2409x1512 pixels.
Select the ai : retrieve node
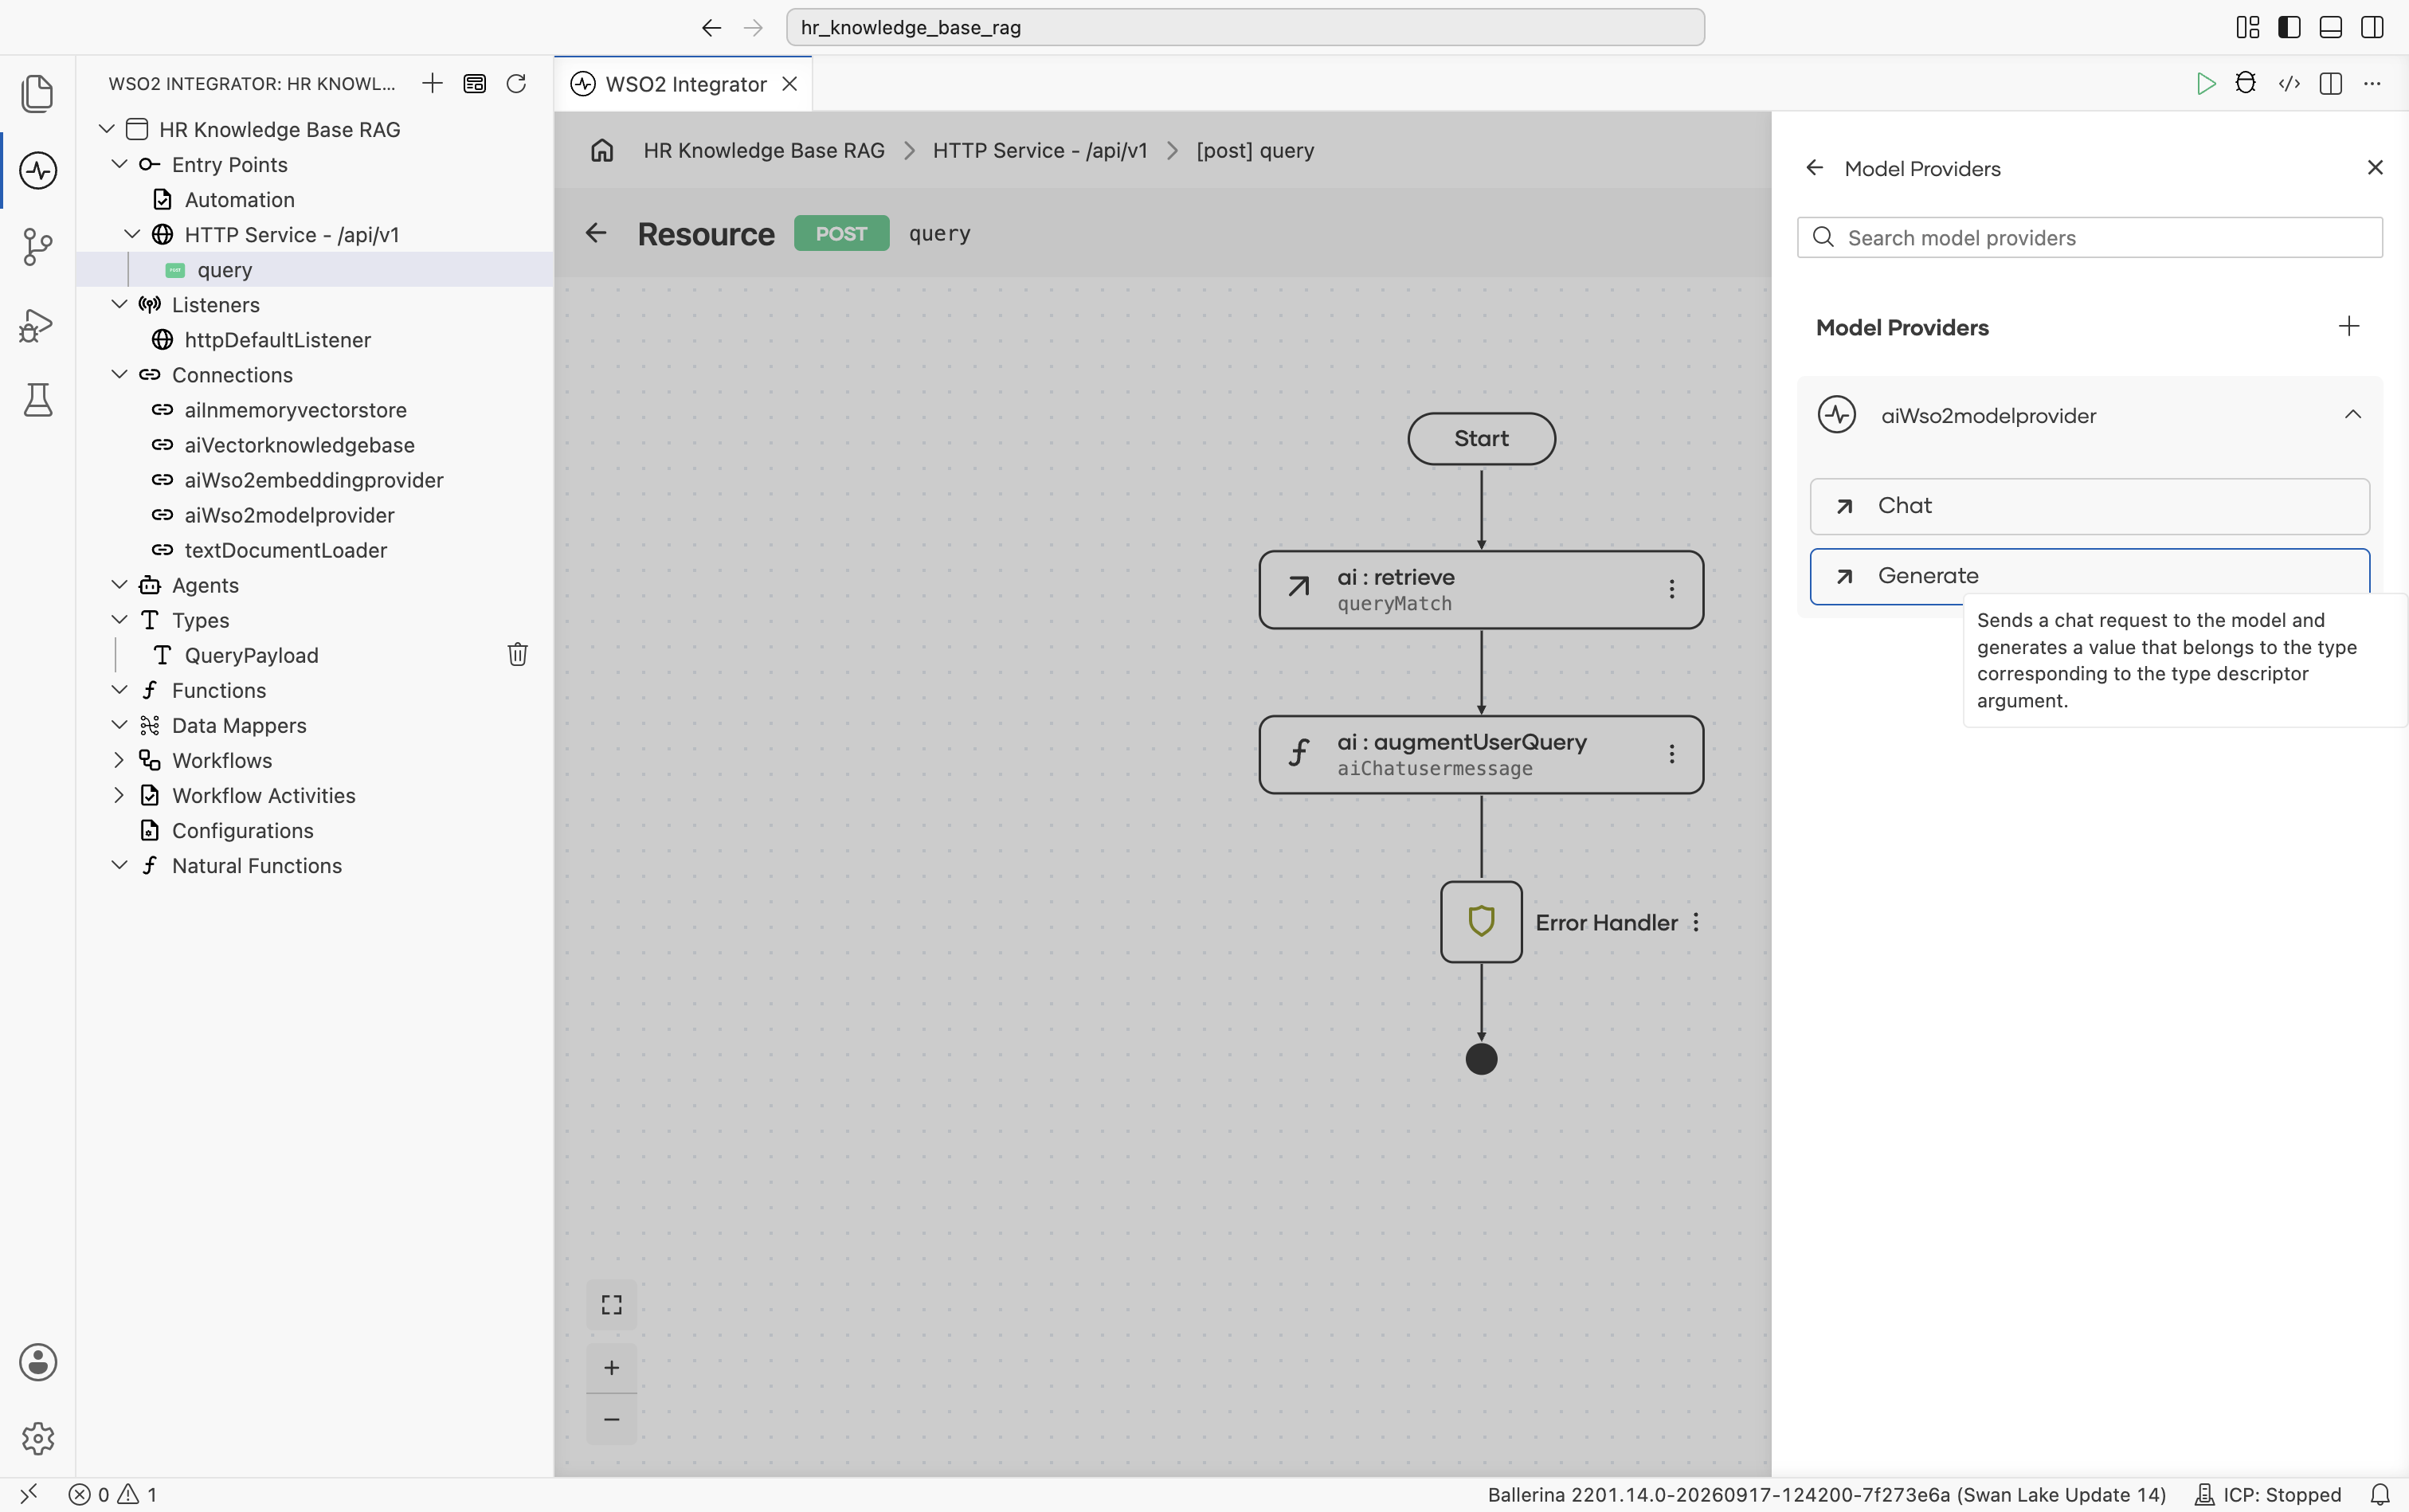click(1481, 590)
